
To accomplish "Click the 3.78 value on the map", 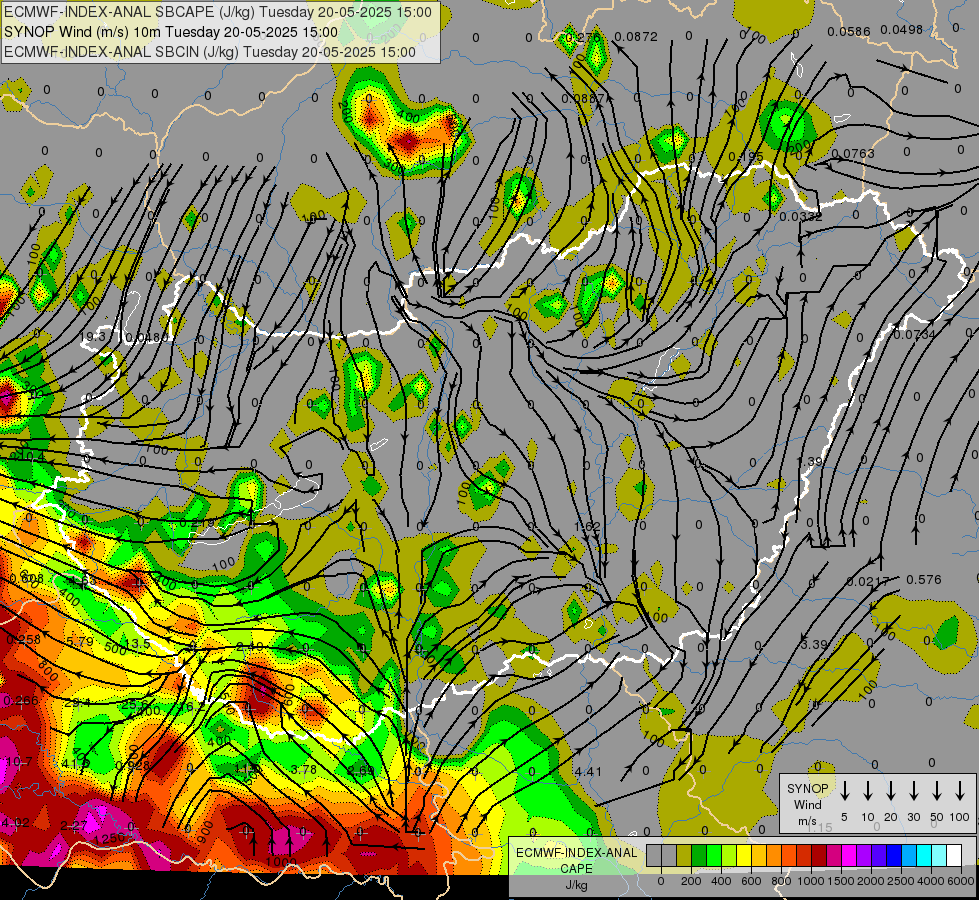I will (304, 769).
